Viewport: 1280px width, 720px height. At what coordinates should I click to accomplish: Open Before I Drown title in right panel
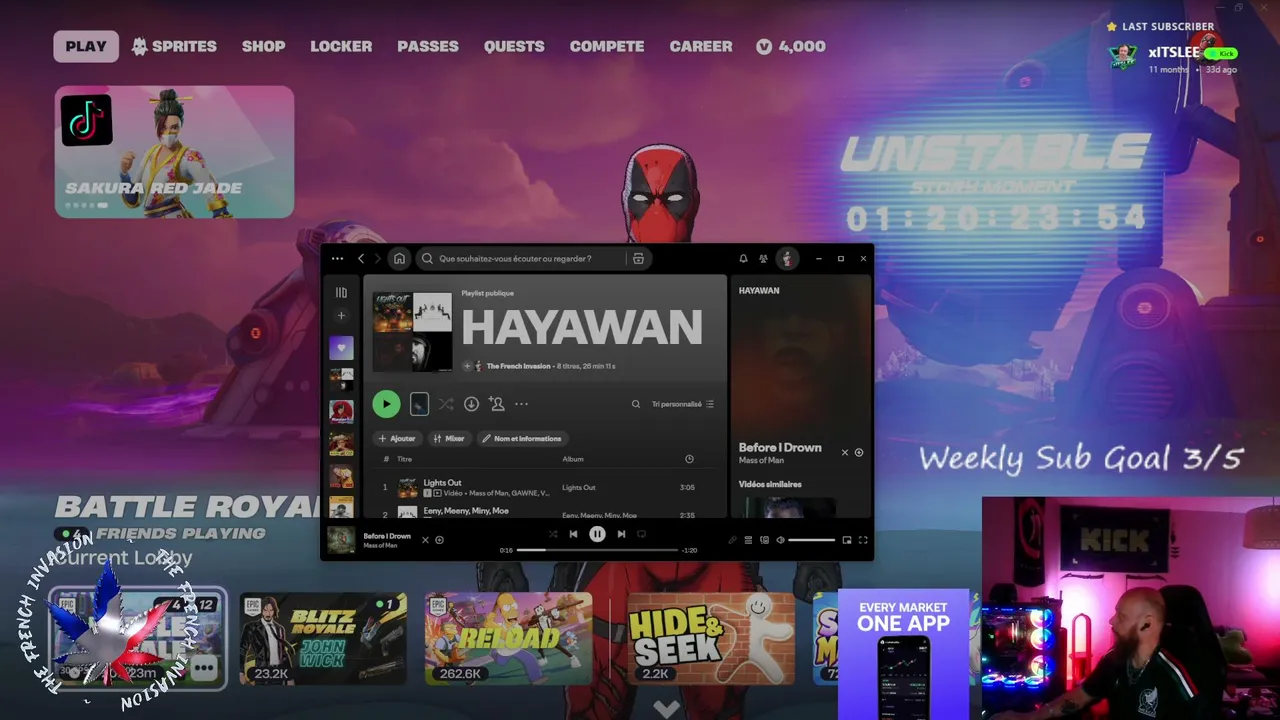(x=780, y=447)
